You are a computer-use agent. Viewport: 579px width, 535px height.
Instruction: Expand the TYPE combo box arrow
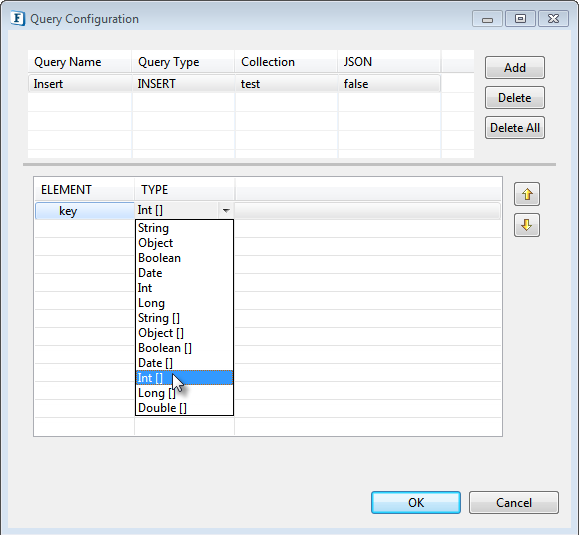point(226,210)
